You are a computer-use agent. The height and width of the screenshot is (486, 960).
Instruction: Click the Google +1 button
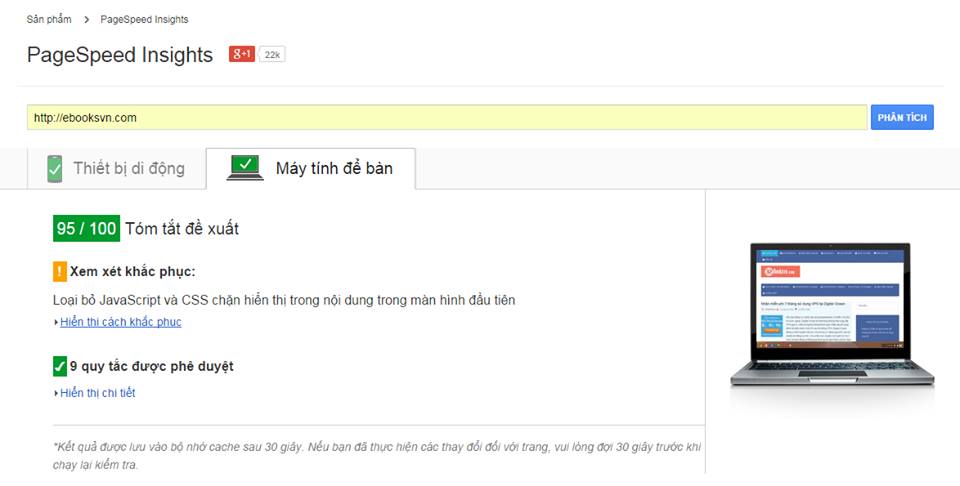pyautogui.click(x=242, y=54)
